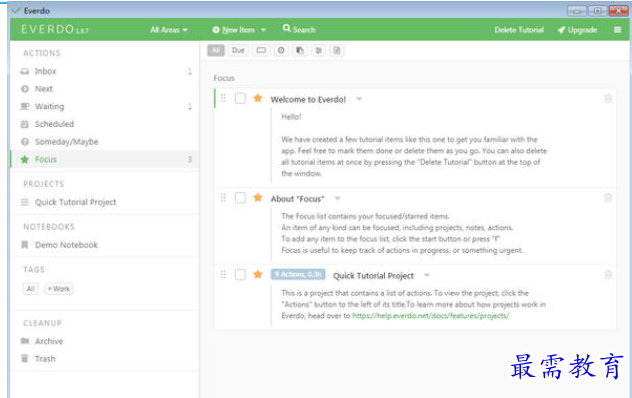Click the notes filter icon in filter bar

(337, 50)
